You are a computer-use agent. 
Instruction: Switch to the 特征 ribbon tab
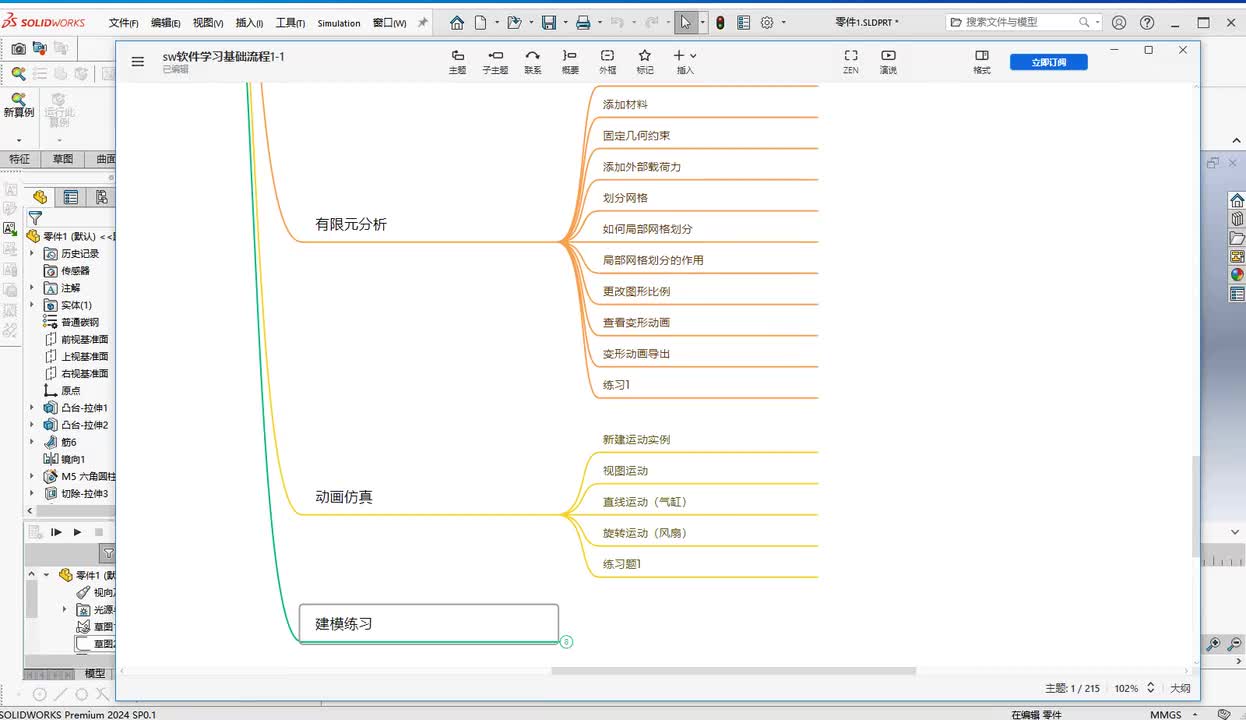[x=20, y=159]
